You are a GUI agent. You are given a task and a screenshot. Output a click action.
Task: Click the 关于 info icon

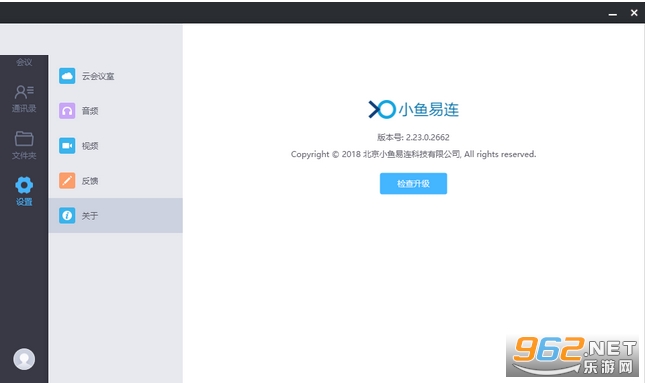67,216
